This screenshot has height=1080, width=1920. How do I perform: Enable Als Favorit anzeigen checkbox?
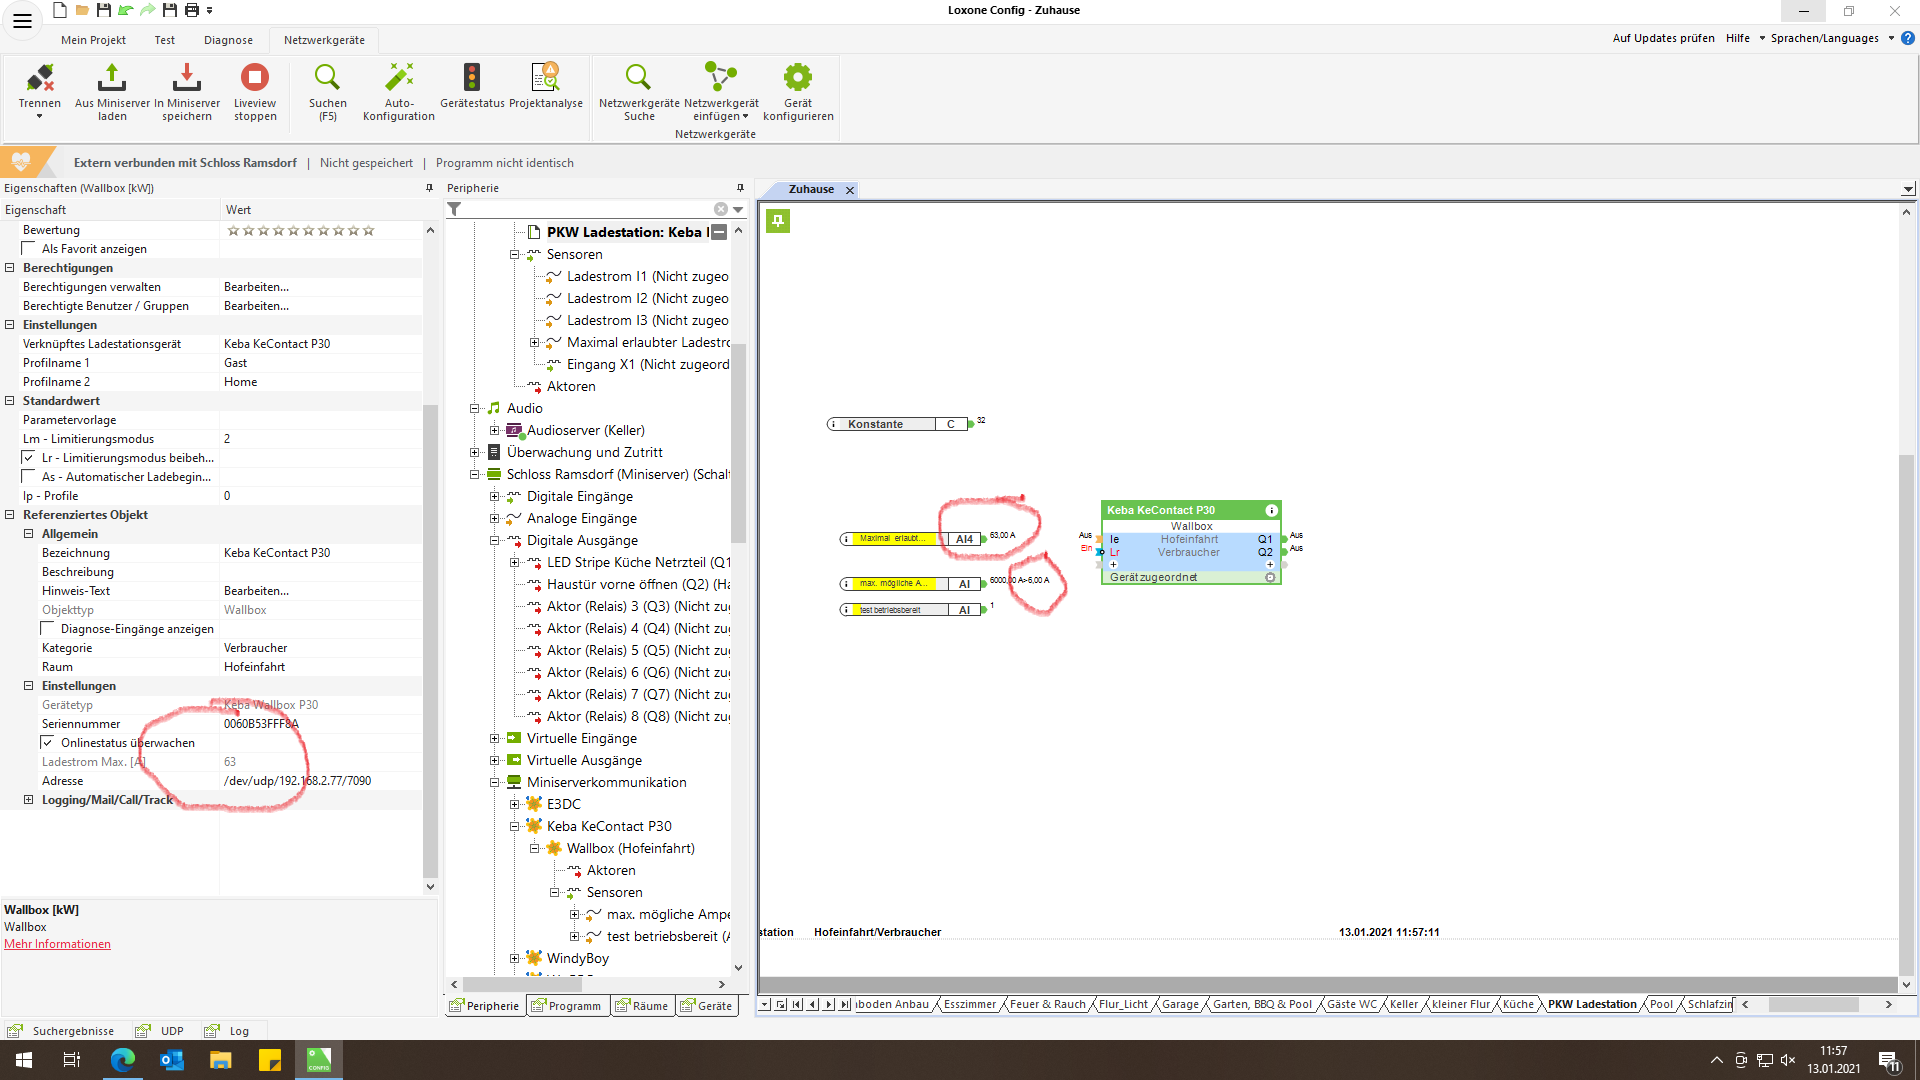(29, 249)
